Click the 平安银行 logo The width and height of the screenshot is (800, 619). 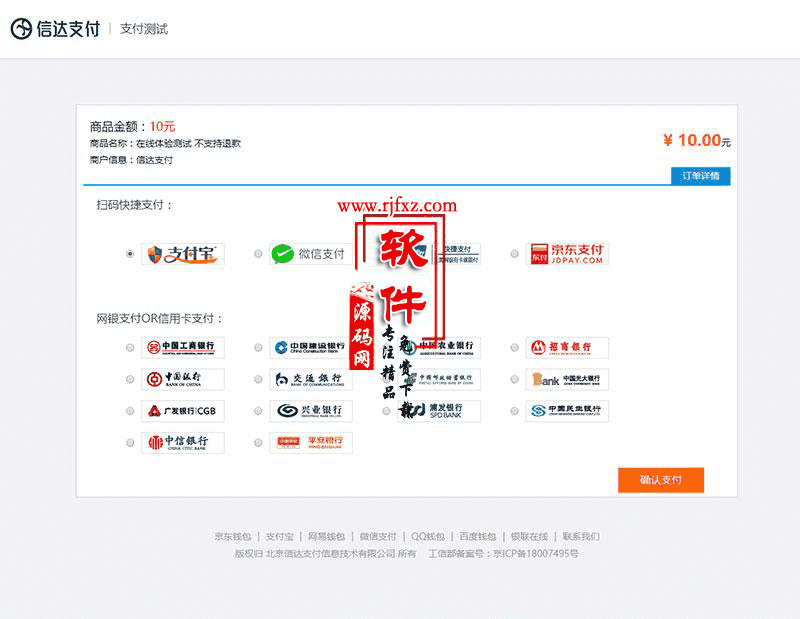click(x=311, y=443)
